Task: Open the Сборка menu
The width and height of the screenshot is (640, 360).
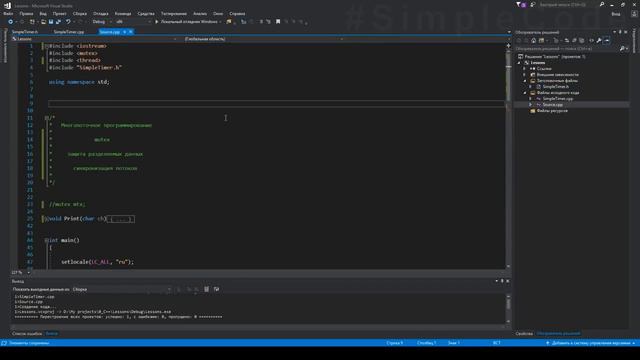Action: [x=80, y=13]
